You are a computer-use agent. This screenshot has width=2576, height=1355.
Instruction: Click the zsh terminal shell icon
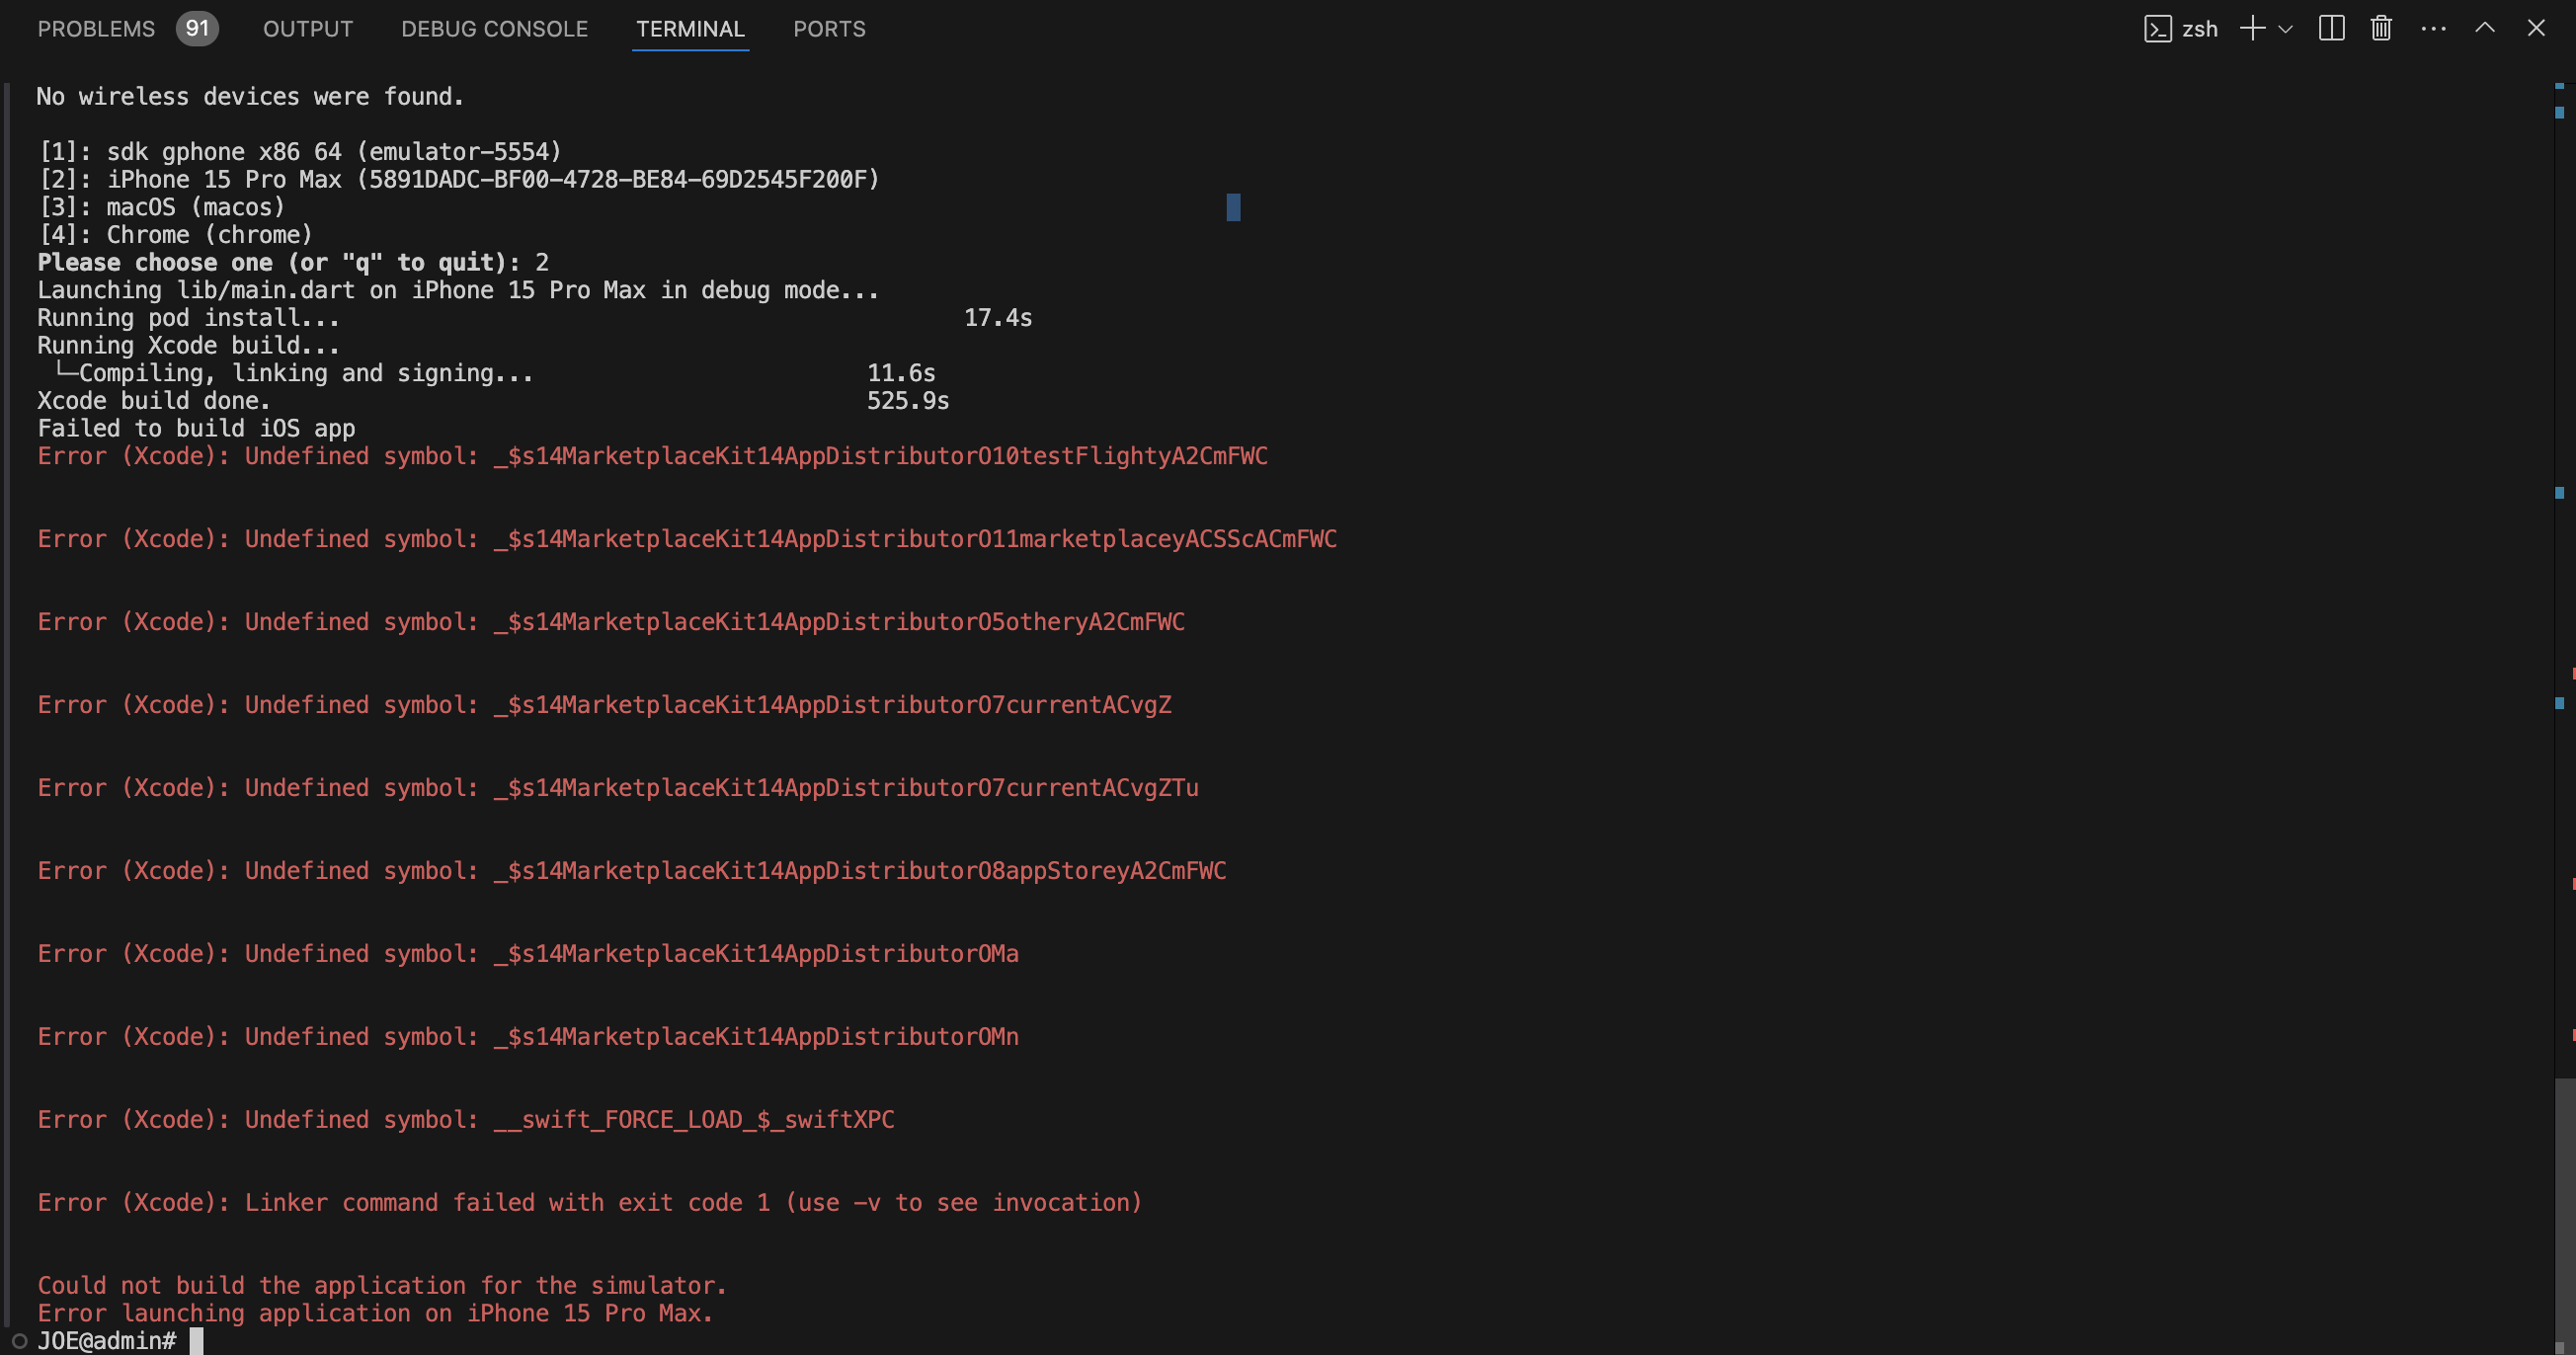pos(2157,29)
